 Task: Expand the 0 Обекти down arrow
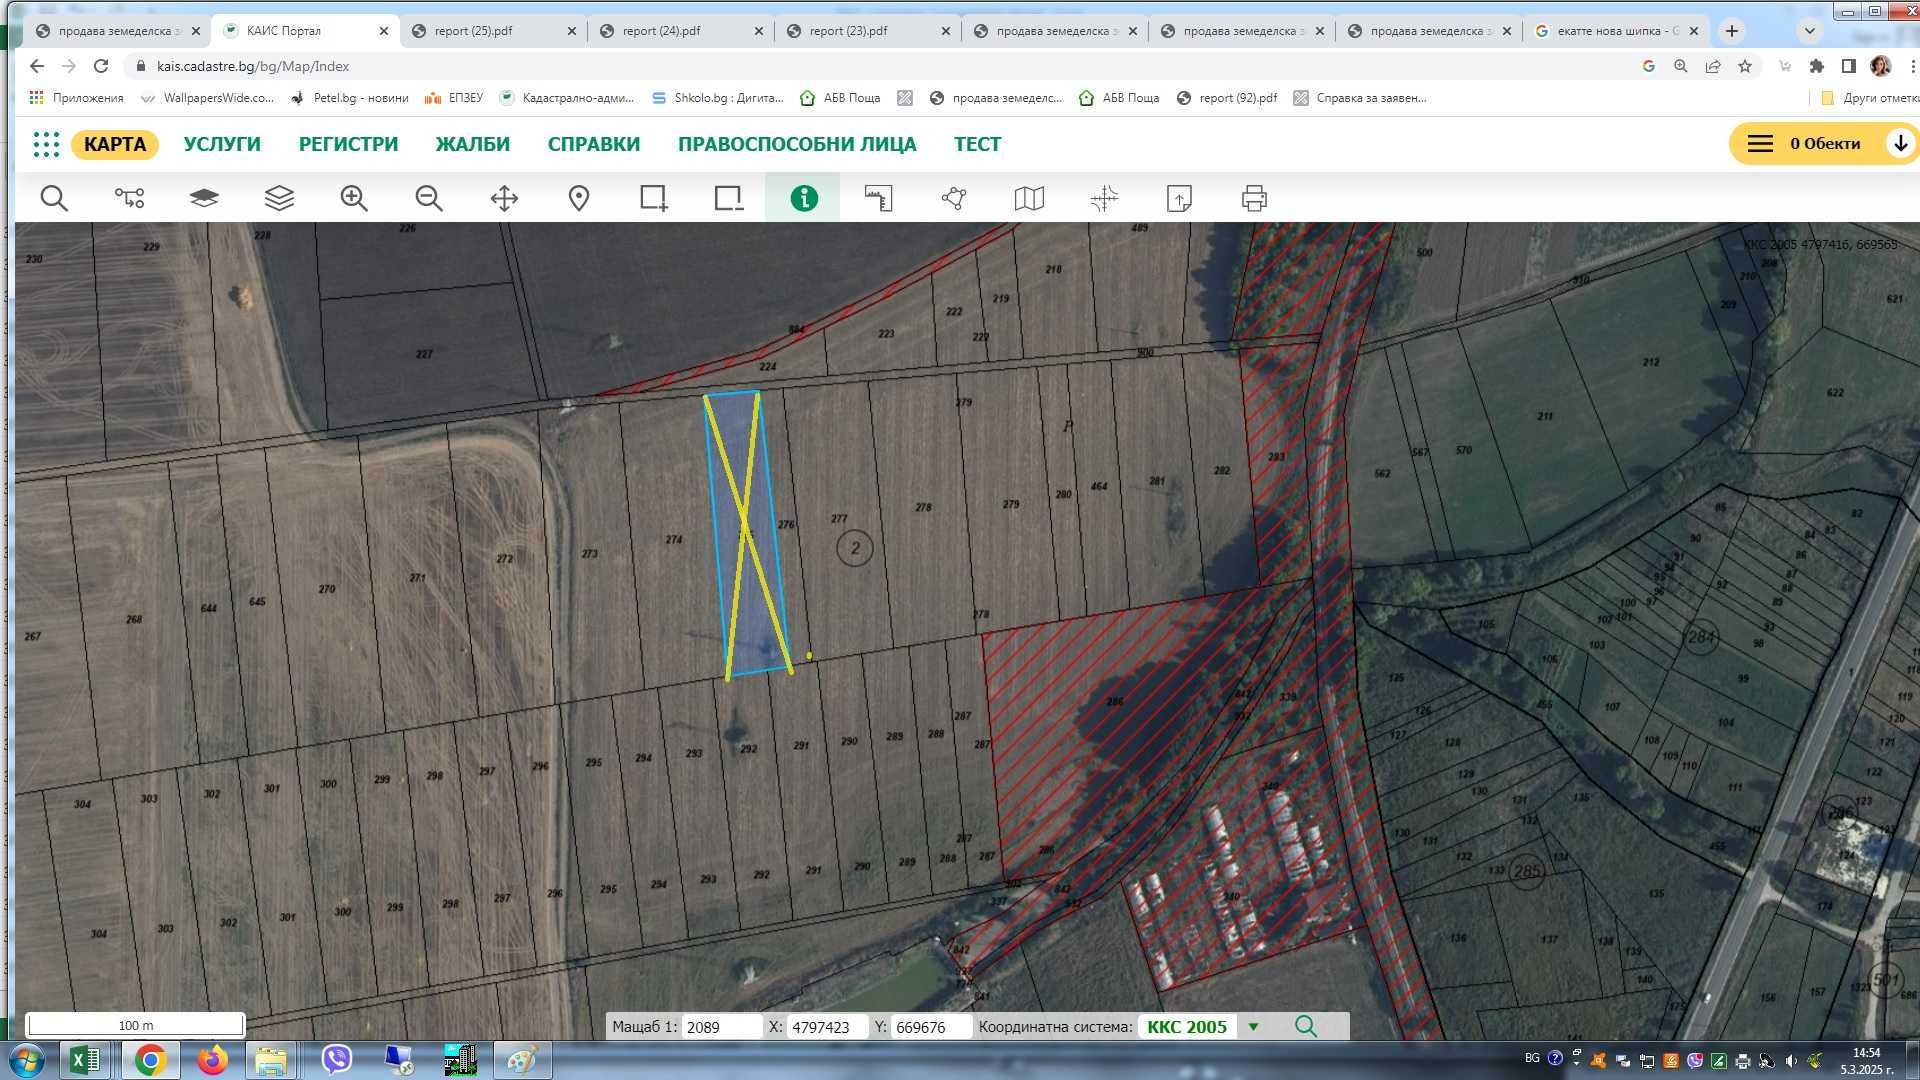click(1900, 144)
